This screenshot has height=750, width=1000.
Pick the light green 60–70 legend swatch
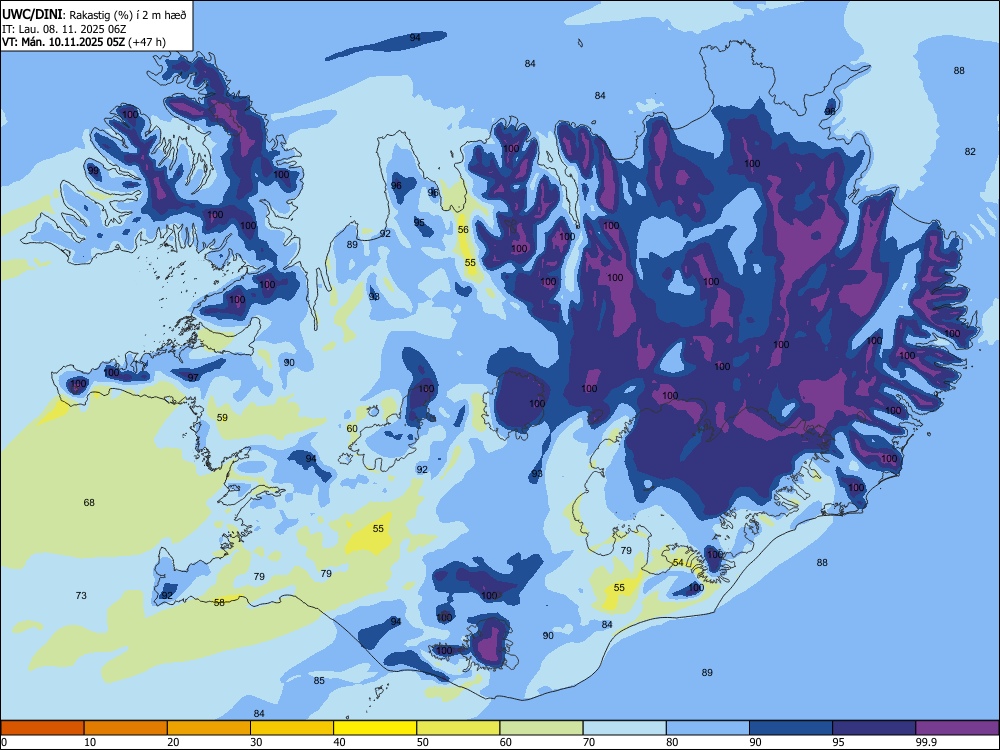click(541, 728)
